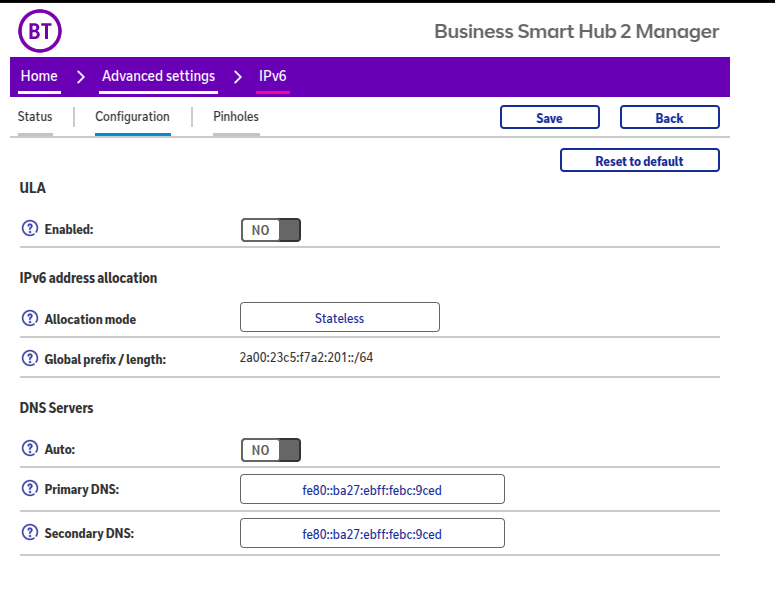This screenshot has height=602, width=775.
Task: Click the BT logo icon
Action: [40, 31]
